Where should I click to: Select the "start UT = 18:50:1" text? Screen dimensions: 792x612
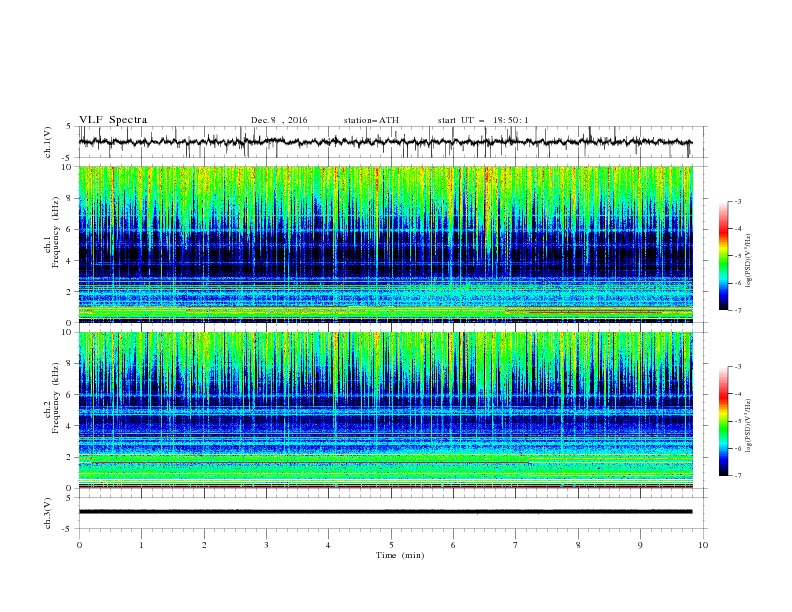coord(483,120)
